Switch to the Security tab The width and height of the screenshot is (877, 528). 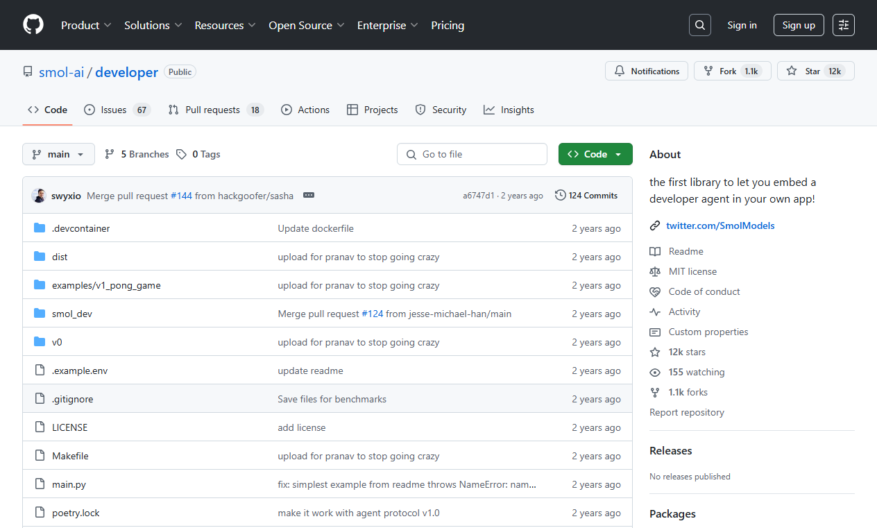pos(441,110)
